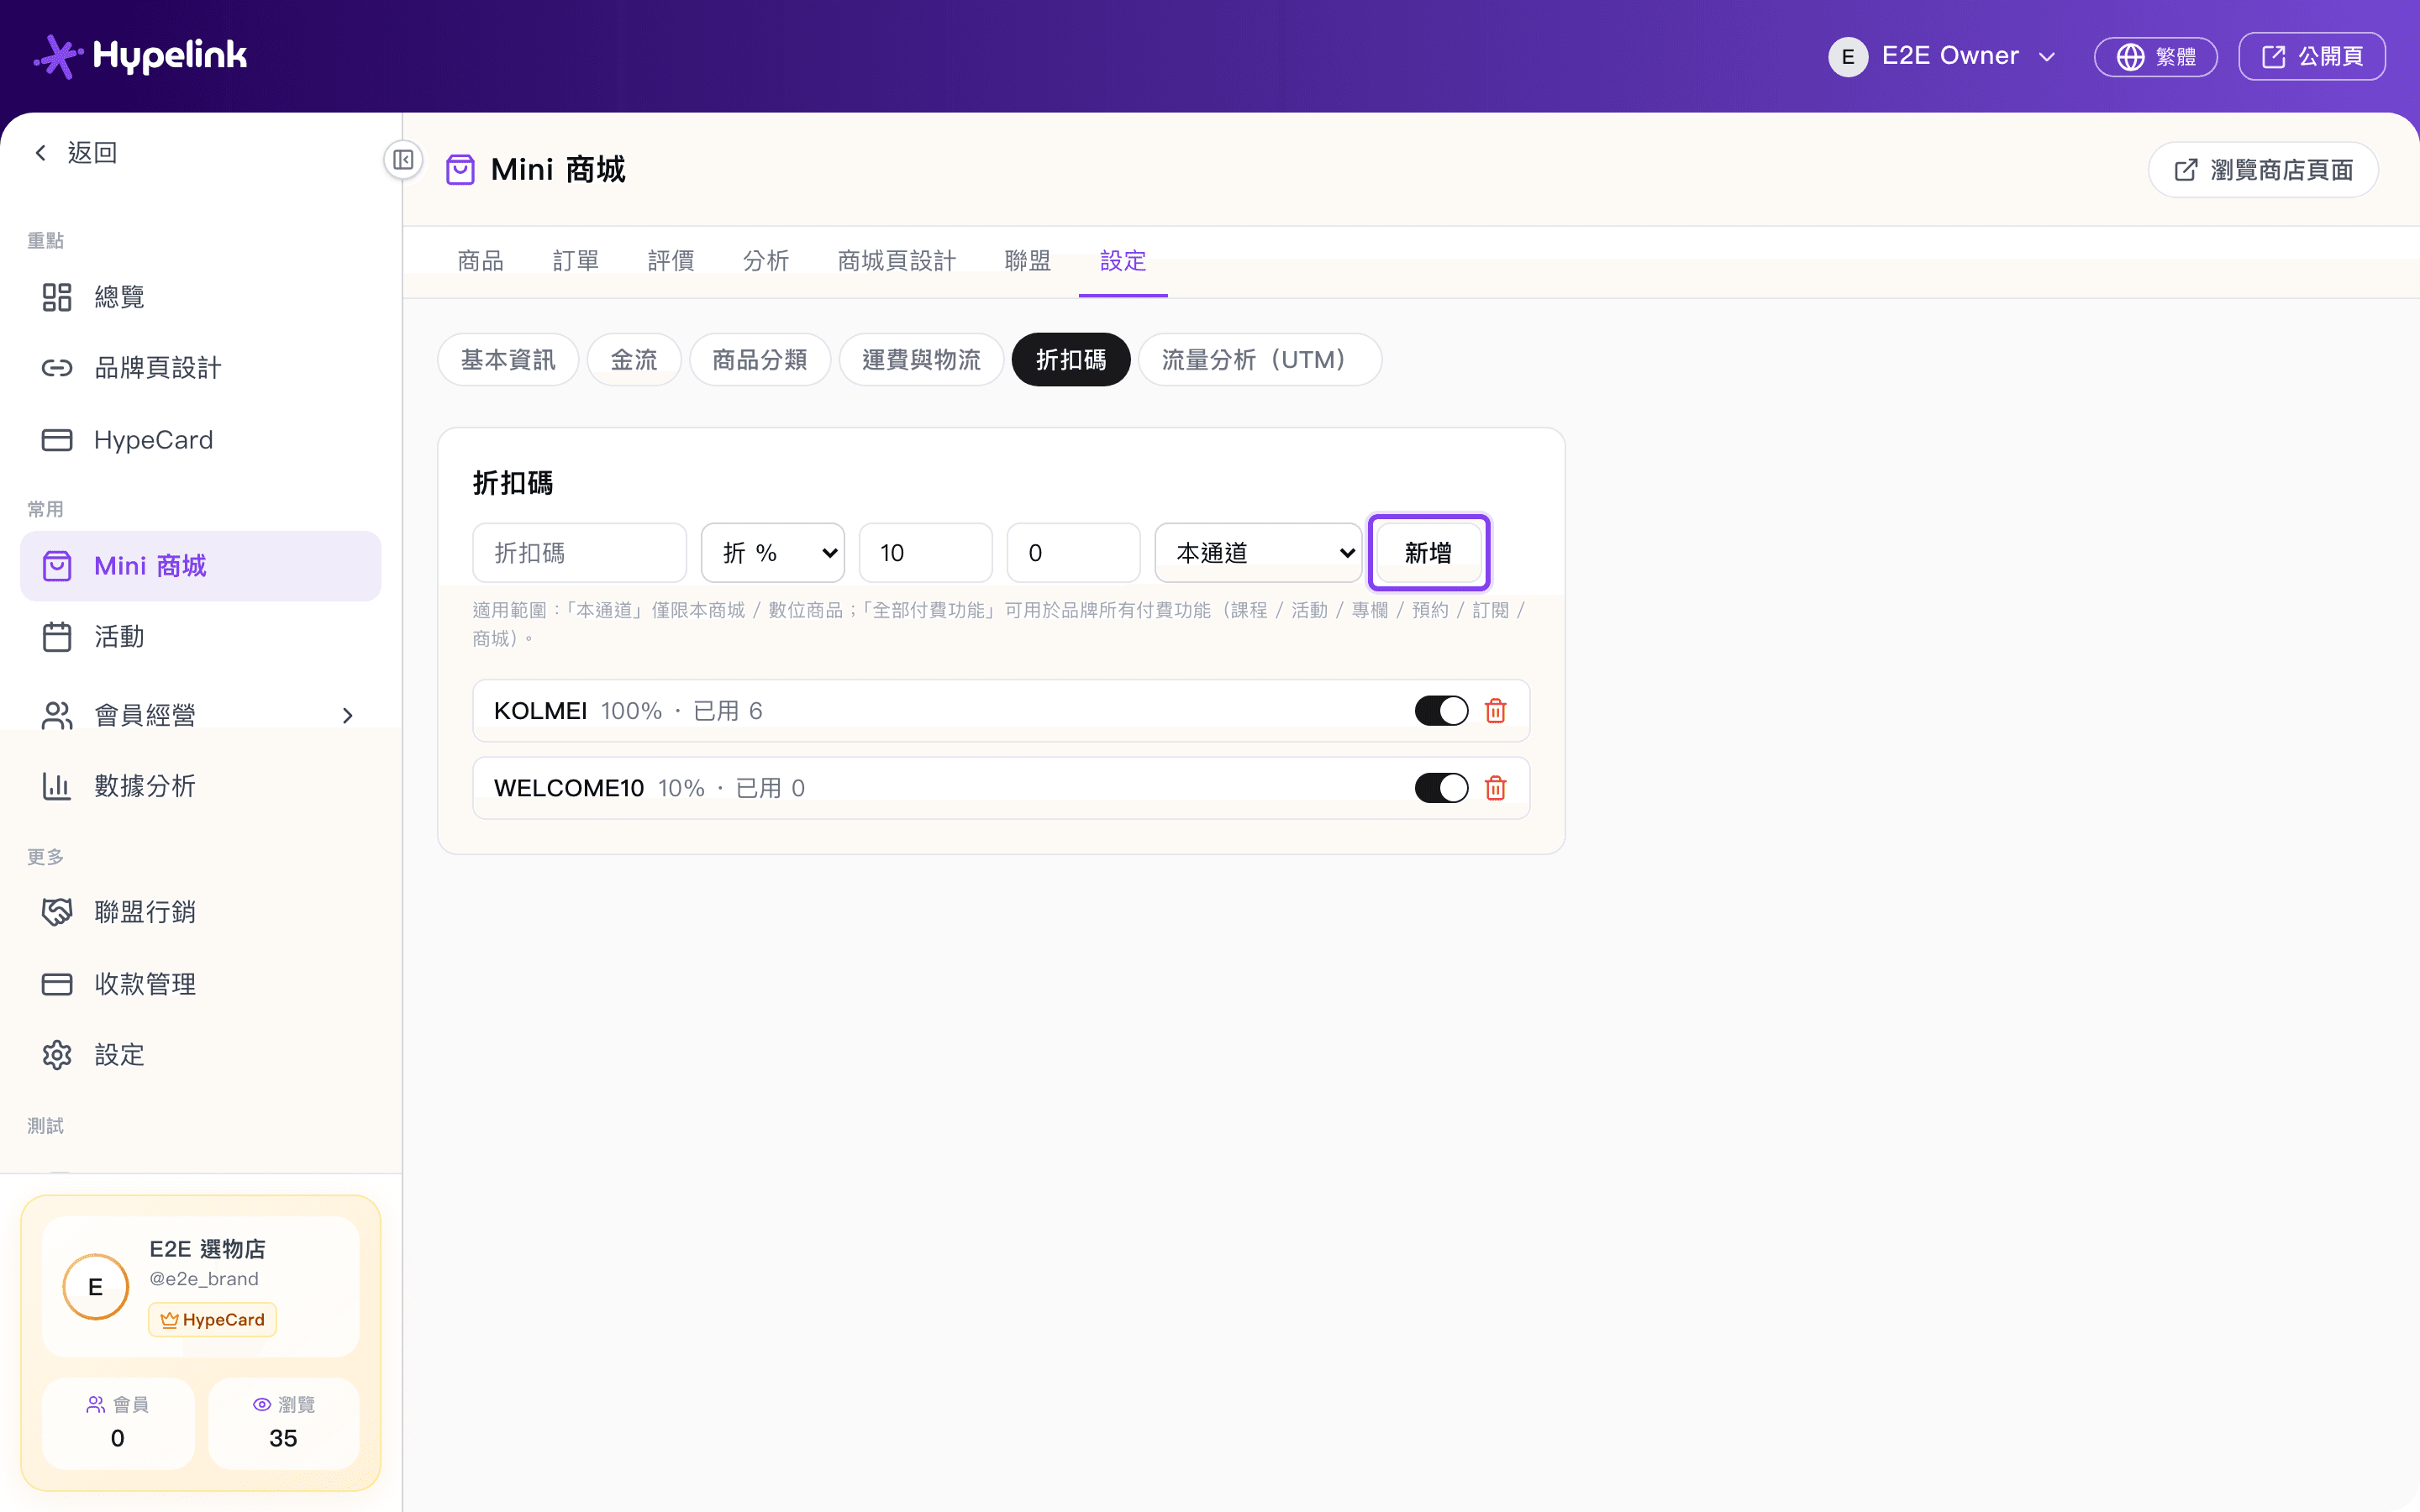The width and height of the screenshot is (2420, 1512).
Task: Click 瀏覽商店頁面 button
Action: click(2263, 170)
